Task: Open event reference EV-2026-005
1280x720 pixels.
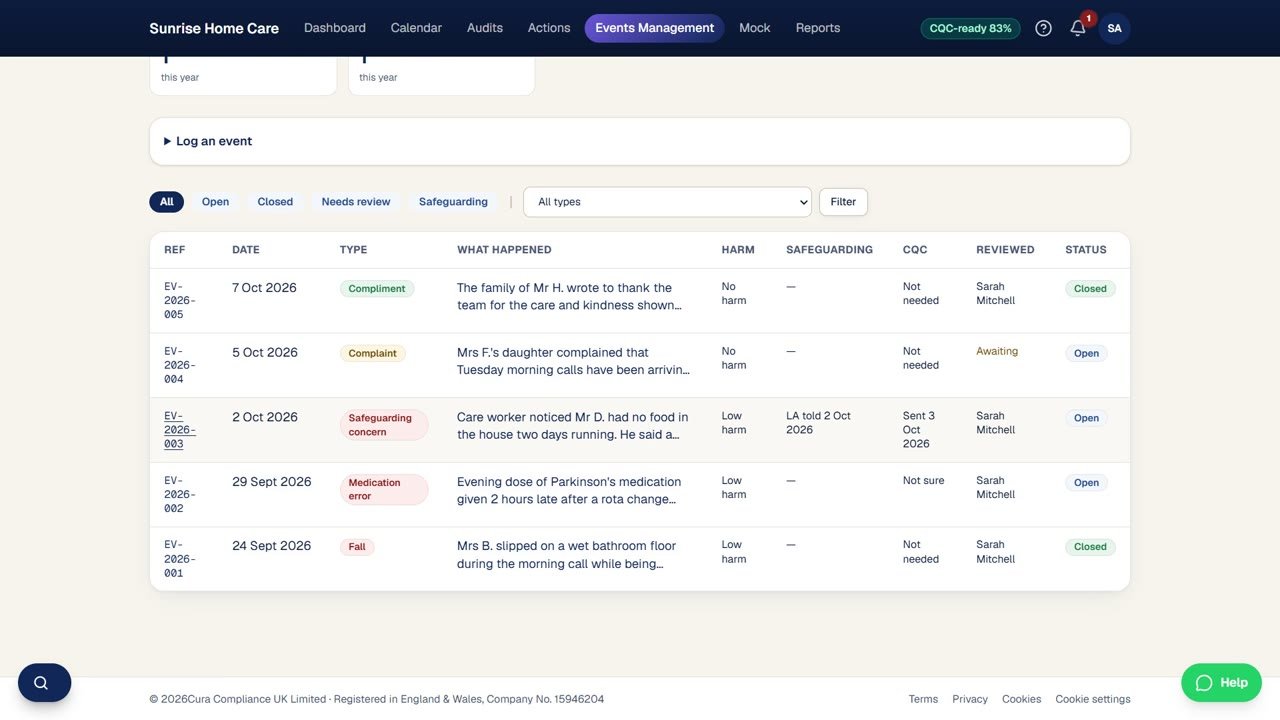Action: [180, 301]
